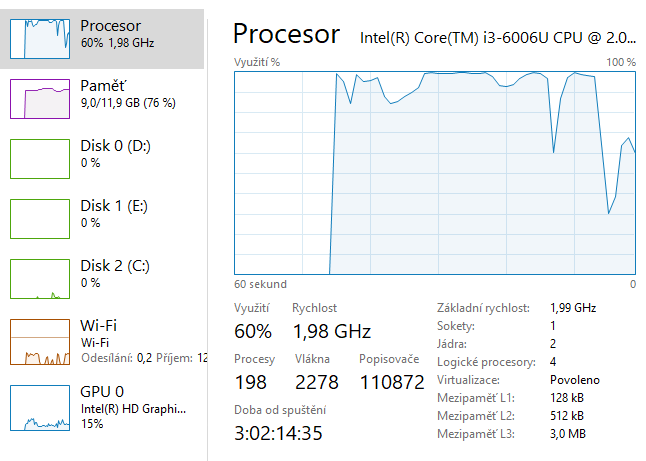The image size is (646, 461).
Task: Click the Disk 1 (E:) graph thumbnail
Action: 40,218
